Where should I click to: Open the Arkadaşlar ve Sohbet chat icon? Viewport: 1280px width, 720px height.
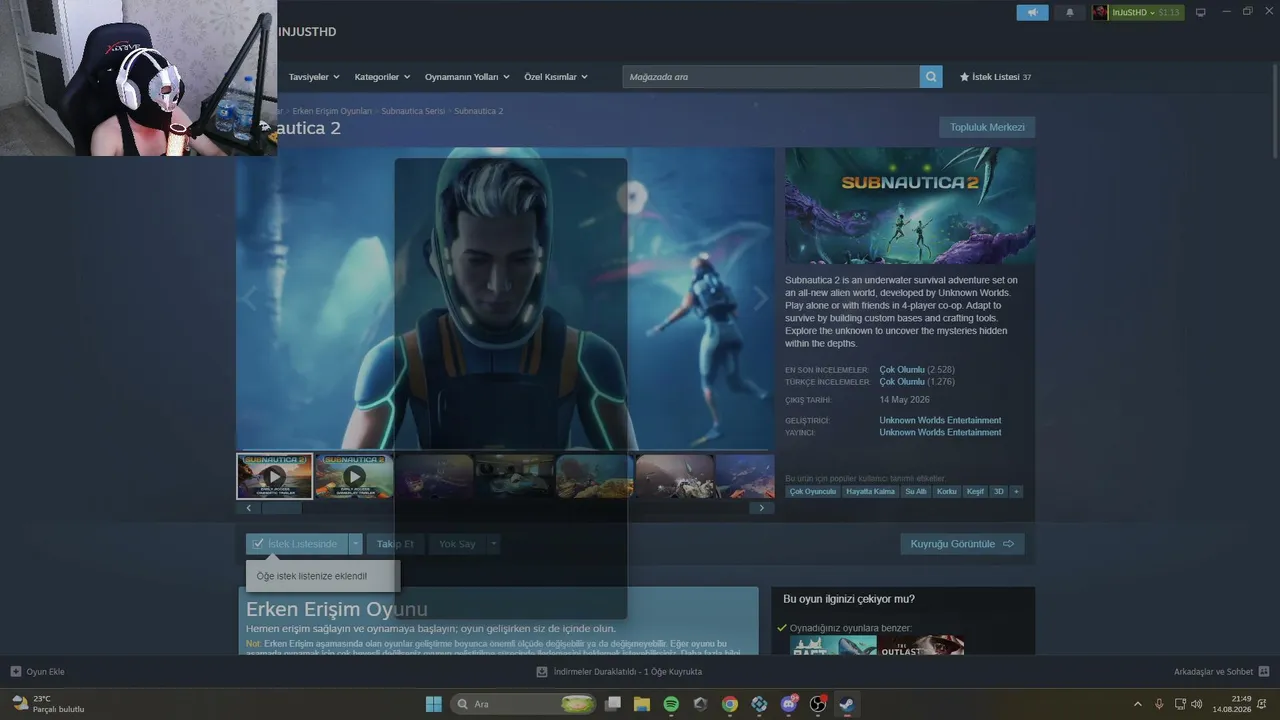(1264, 672)
